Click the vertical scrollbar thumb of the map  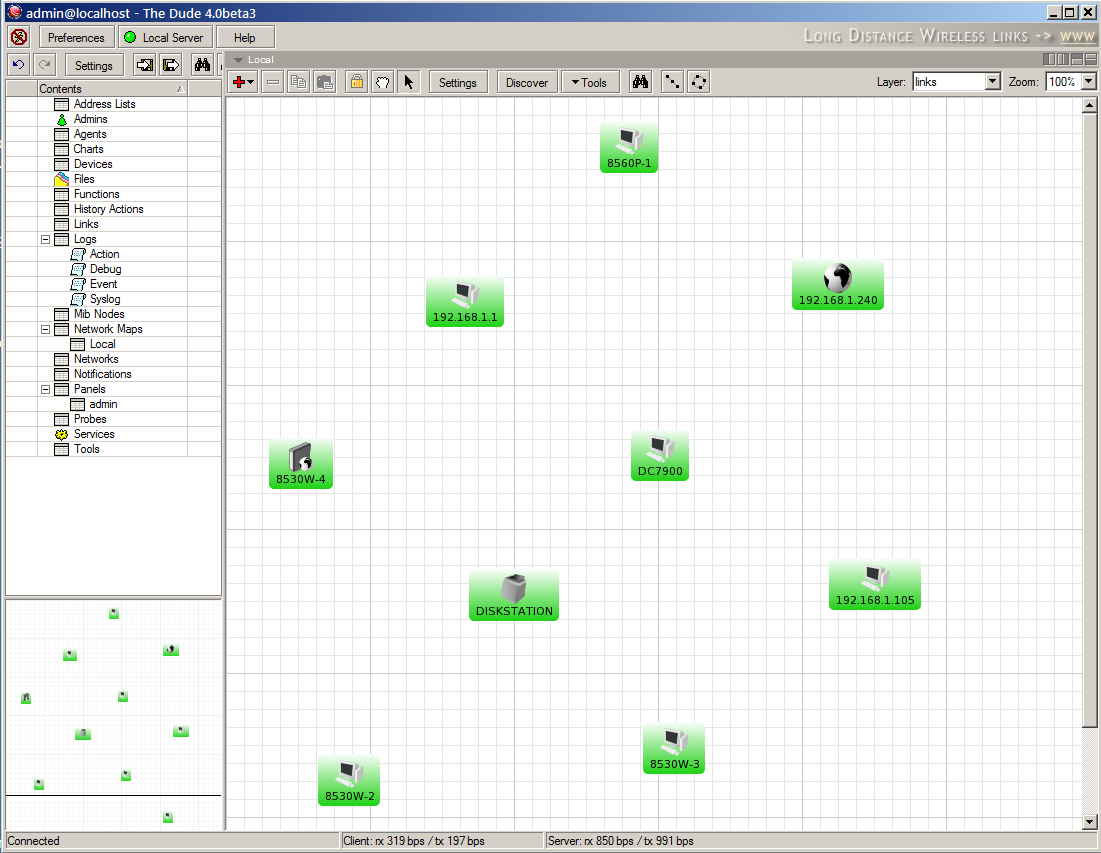1089,421
